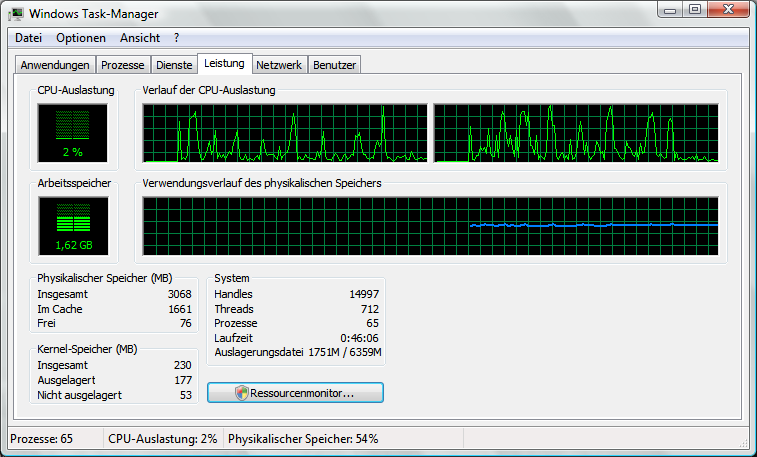Click the Threads value 712
757x457 pixels.
(370, 309)
